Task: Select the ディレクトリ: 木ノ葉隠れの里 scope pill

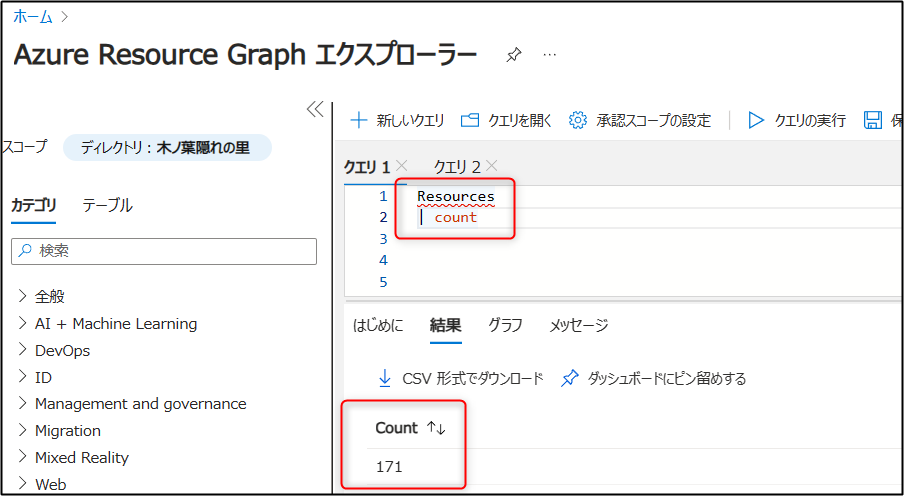Action: (x=167, y=148)
